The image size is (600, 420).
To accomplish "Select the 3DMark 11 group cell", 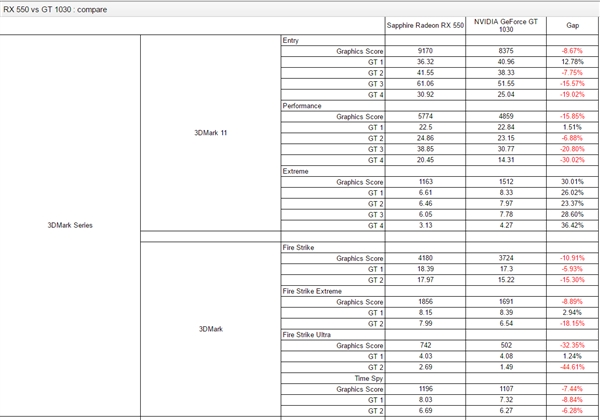I will pyautogui.click(x=210, y=133).
